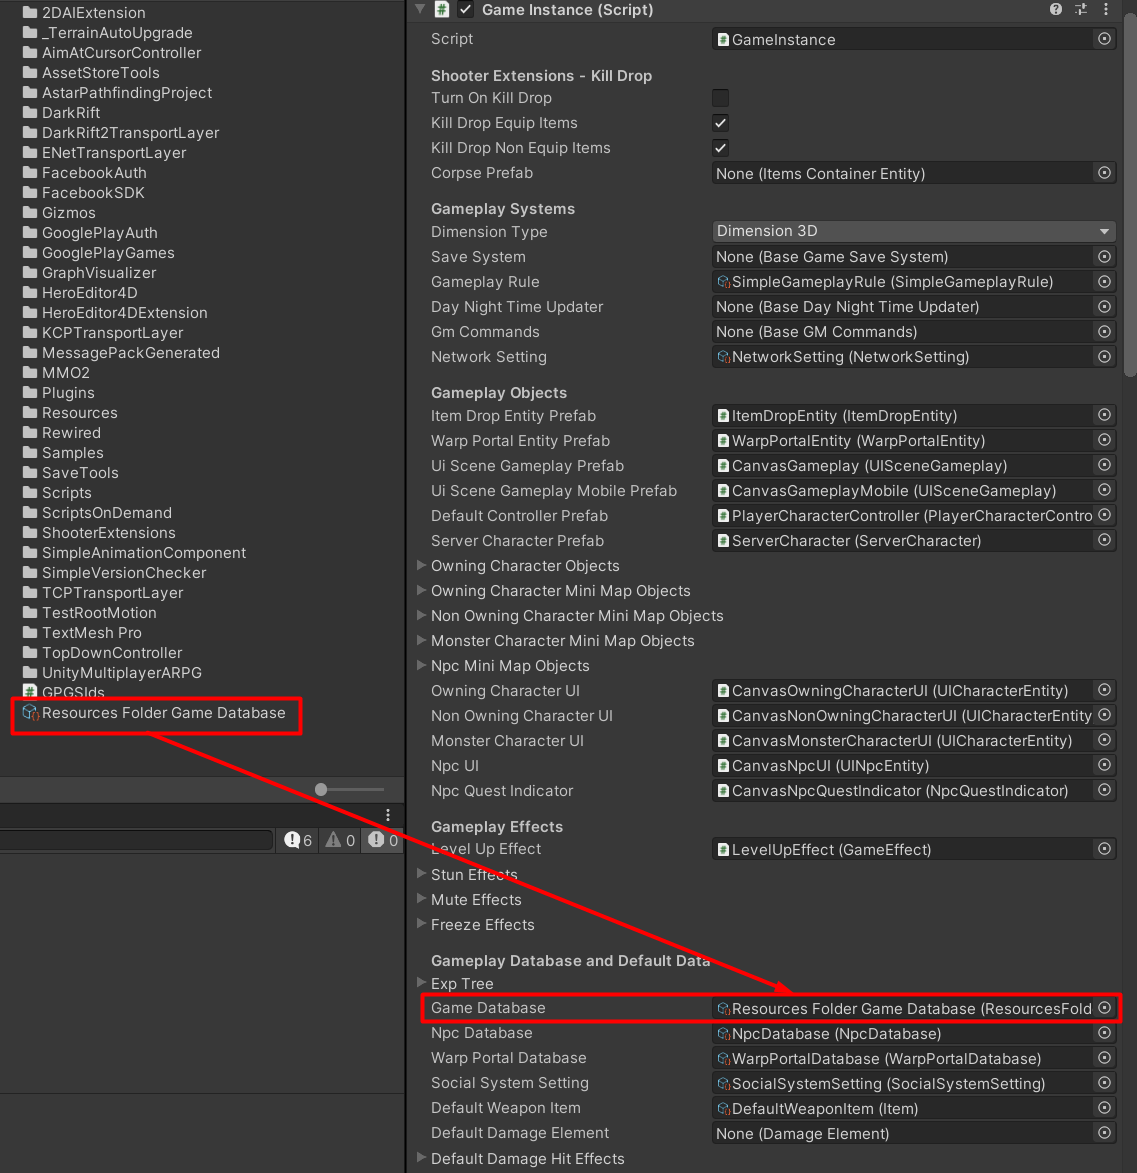
Task: Click object picker for Day Night Time Updater
Action: click(x=1104, y=307)
